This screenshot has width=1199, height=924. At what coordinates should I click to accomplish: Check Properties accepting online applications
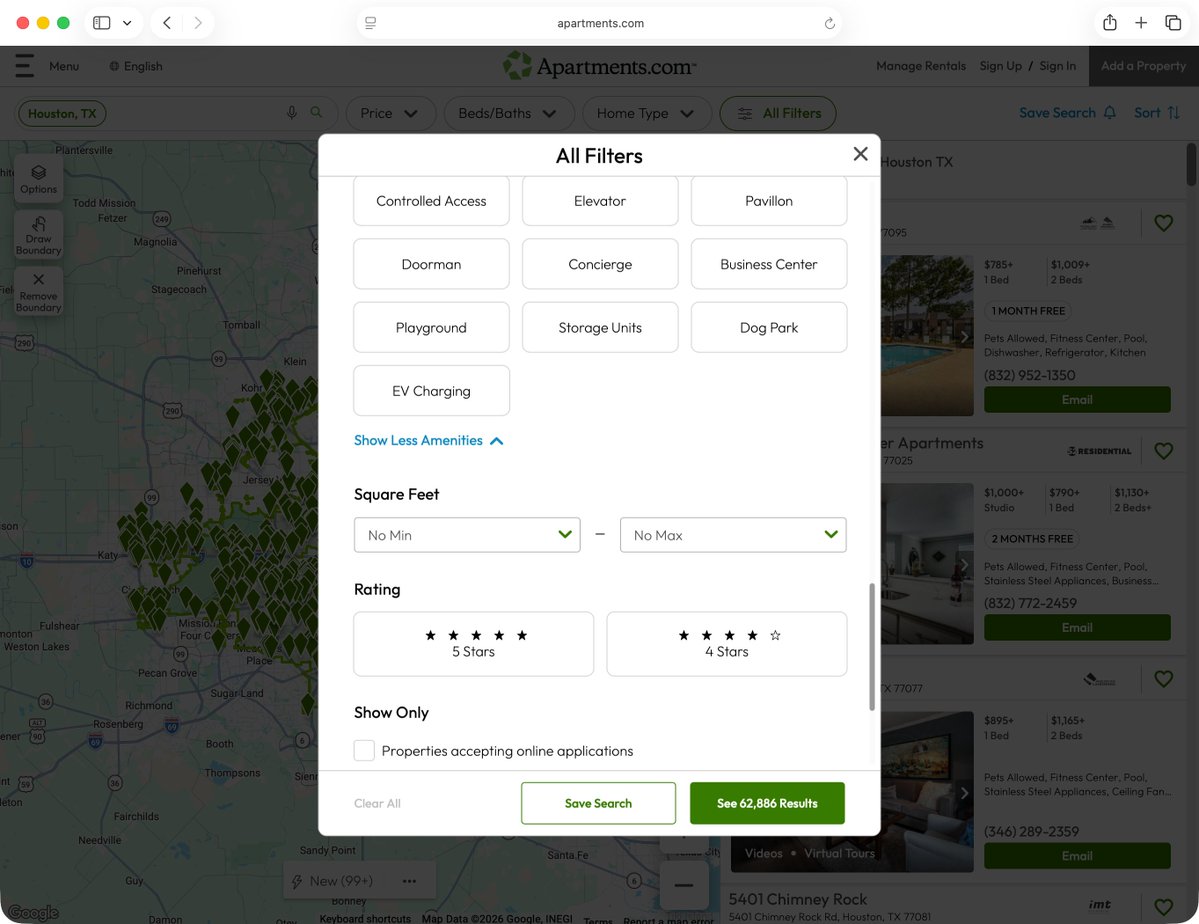coord(364,750)
